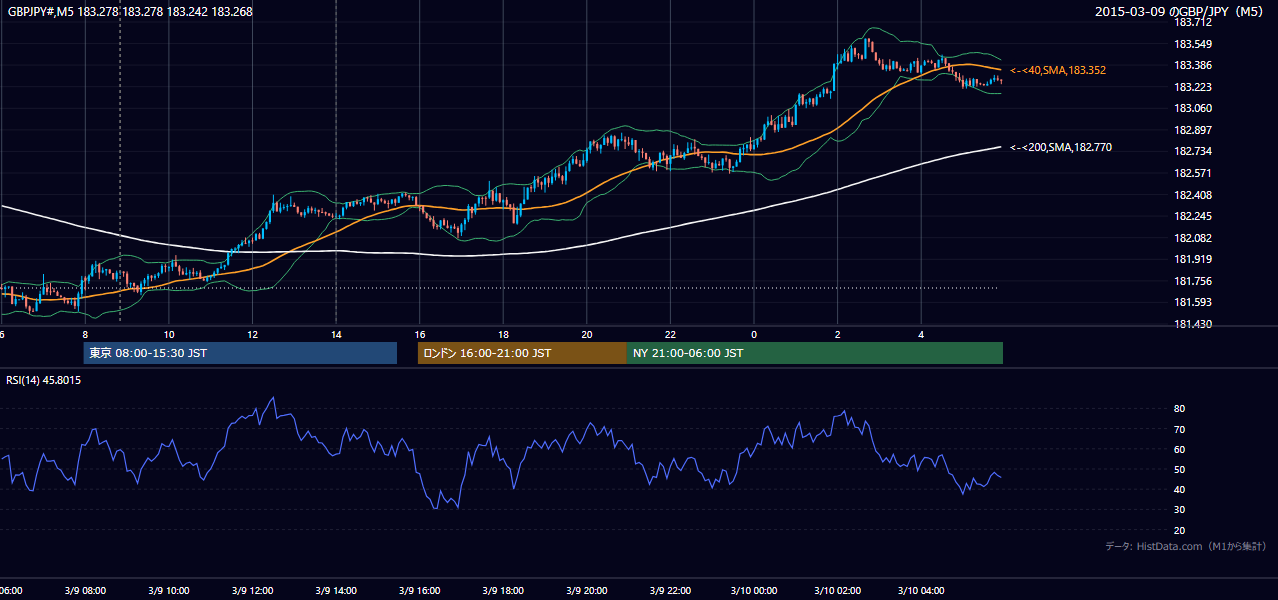This screenshot has height=600, width=1278.
Task: Click the price axis value 181.919
Action: coord(1192,259)
